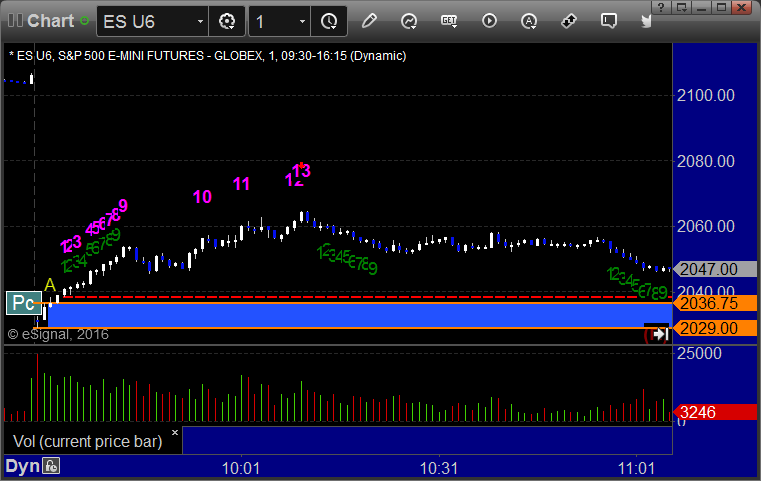Click the 2060.00 price axis label
This screenshot has height=481, width=761.
(706, 226)
